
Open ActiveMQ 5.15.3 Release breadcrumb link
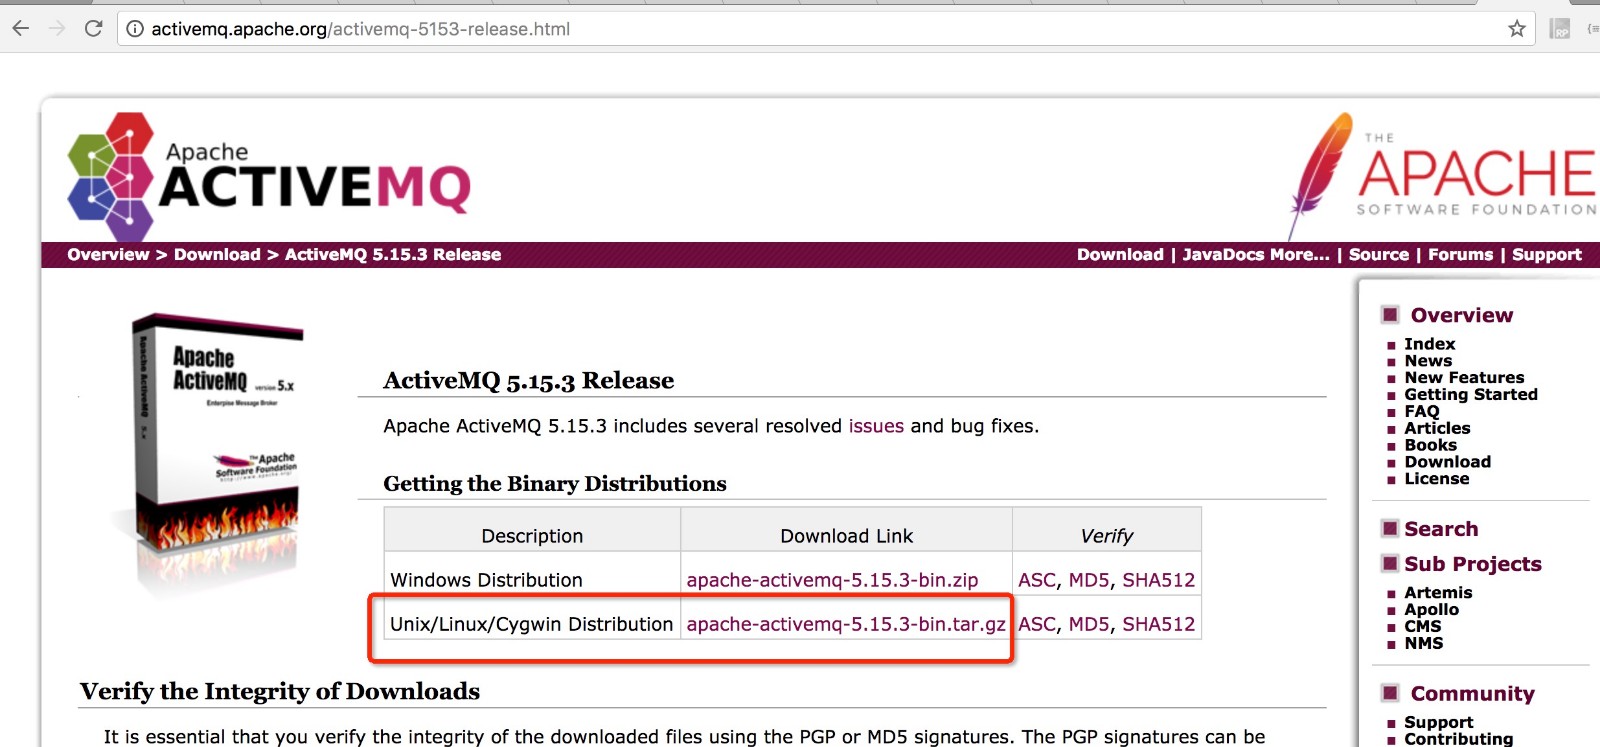(393, 254)
